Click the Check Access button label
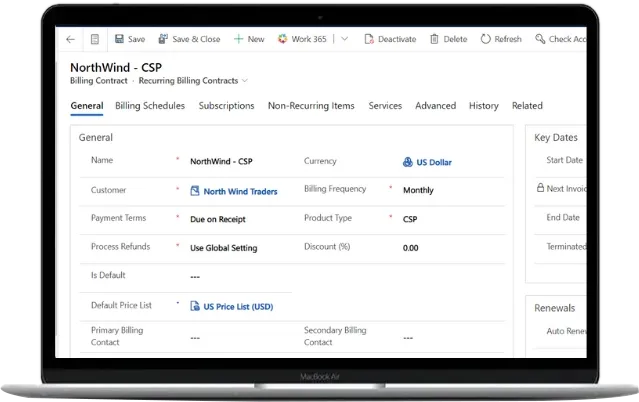 567,39
